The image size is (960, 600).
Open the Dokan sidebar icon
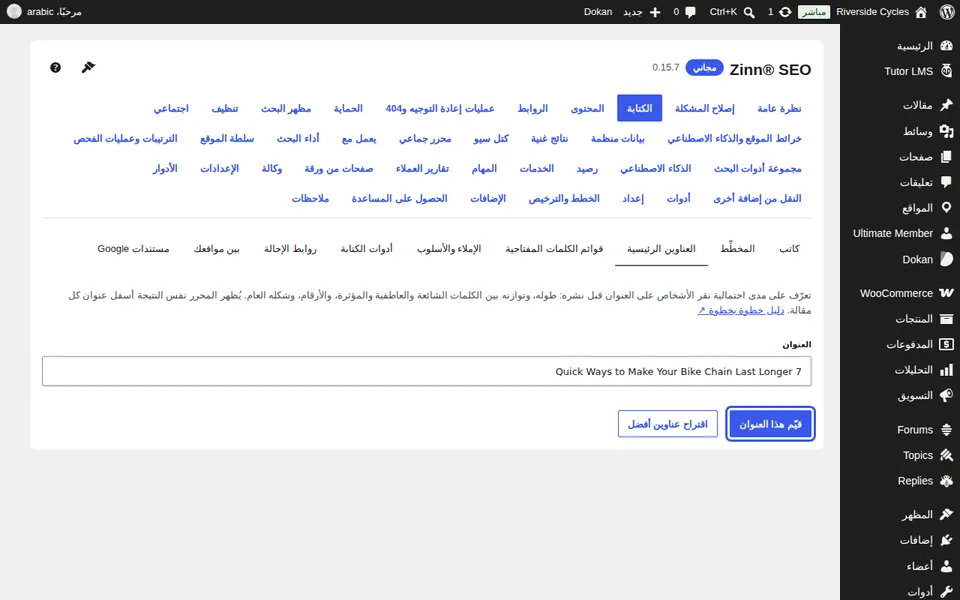(x=947, y=259)
